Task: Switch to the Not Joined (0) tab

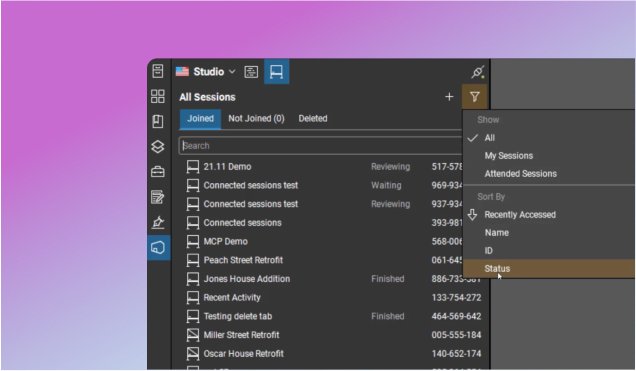Action: click(256, 118)
